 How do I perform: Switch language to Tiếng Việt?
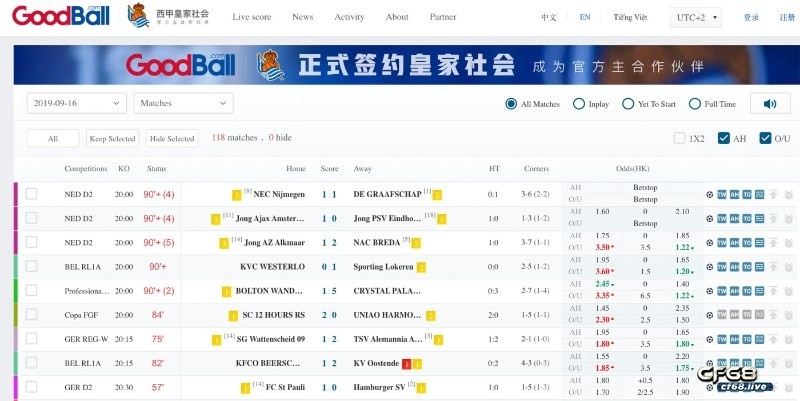click(x=630, y=17)
